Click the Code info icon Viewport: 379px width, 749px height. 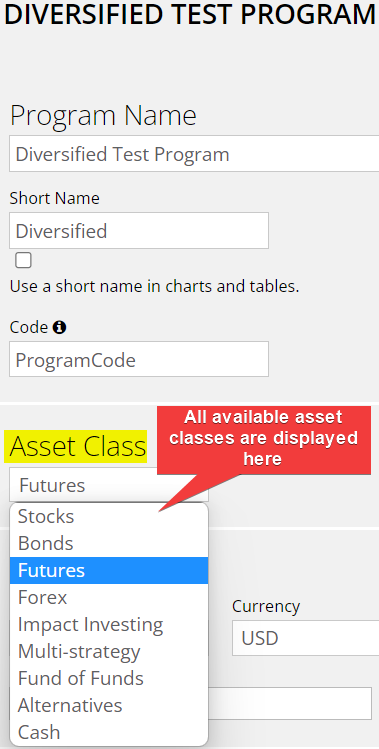pos(59,328)
